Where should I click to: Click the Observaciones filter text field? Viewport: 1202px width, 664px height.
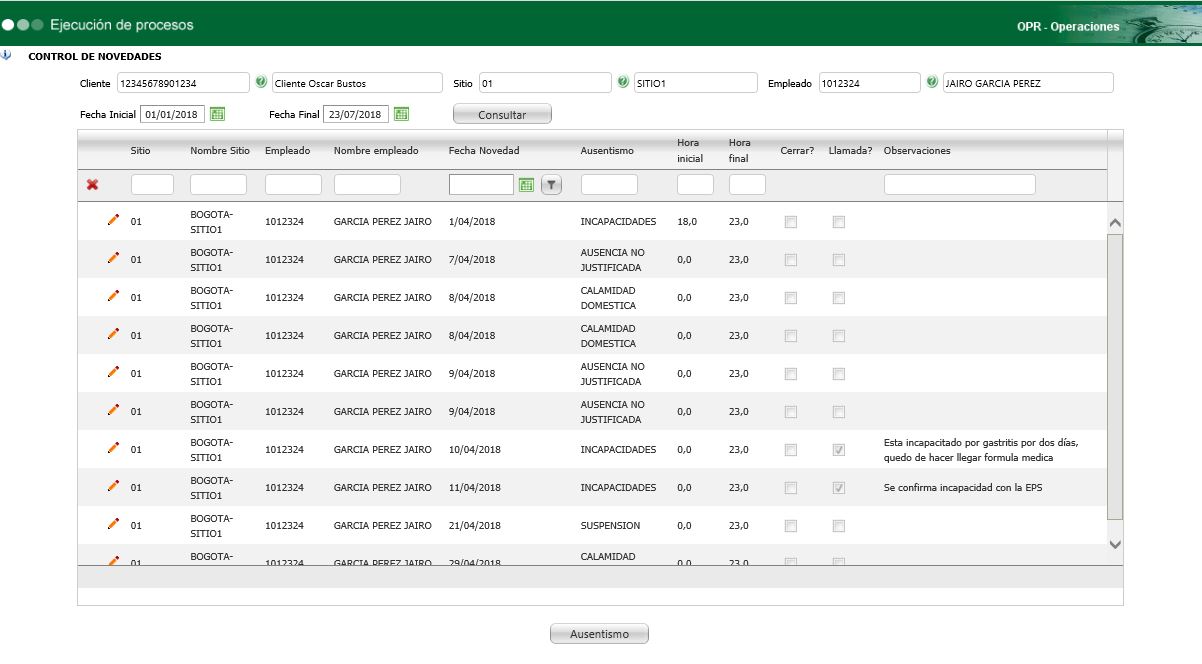pyautogui.click(x=959, y=185)
